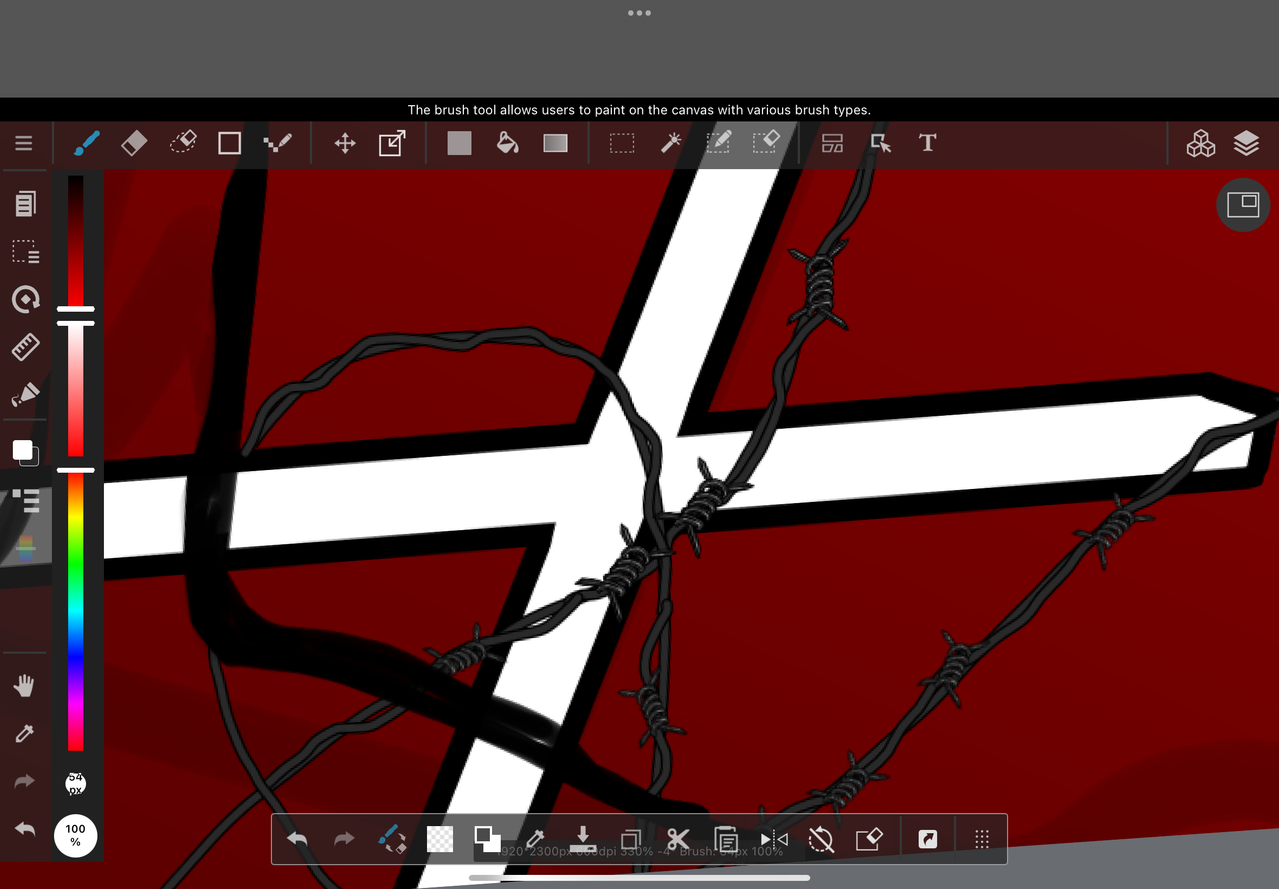Open the selection menu in sidebar
Screen dimensions: 1279x889
point(25,251)
